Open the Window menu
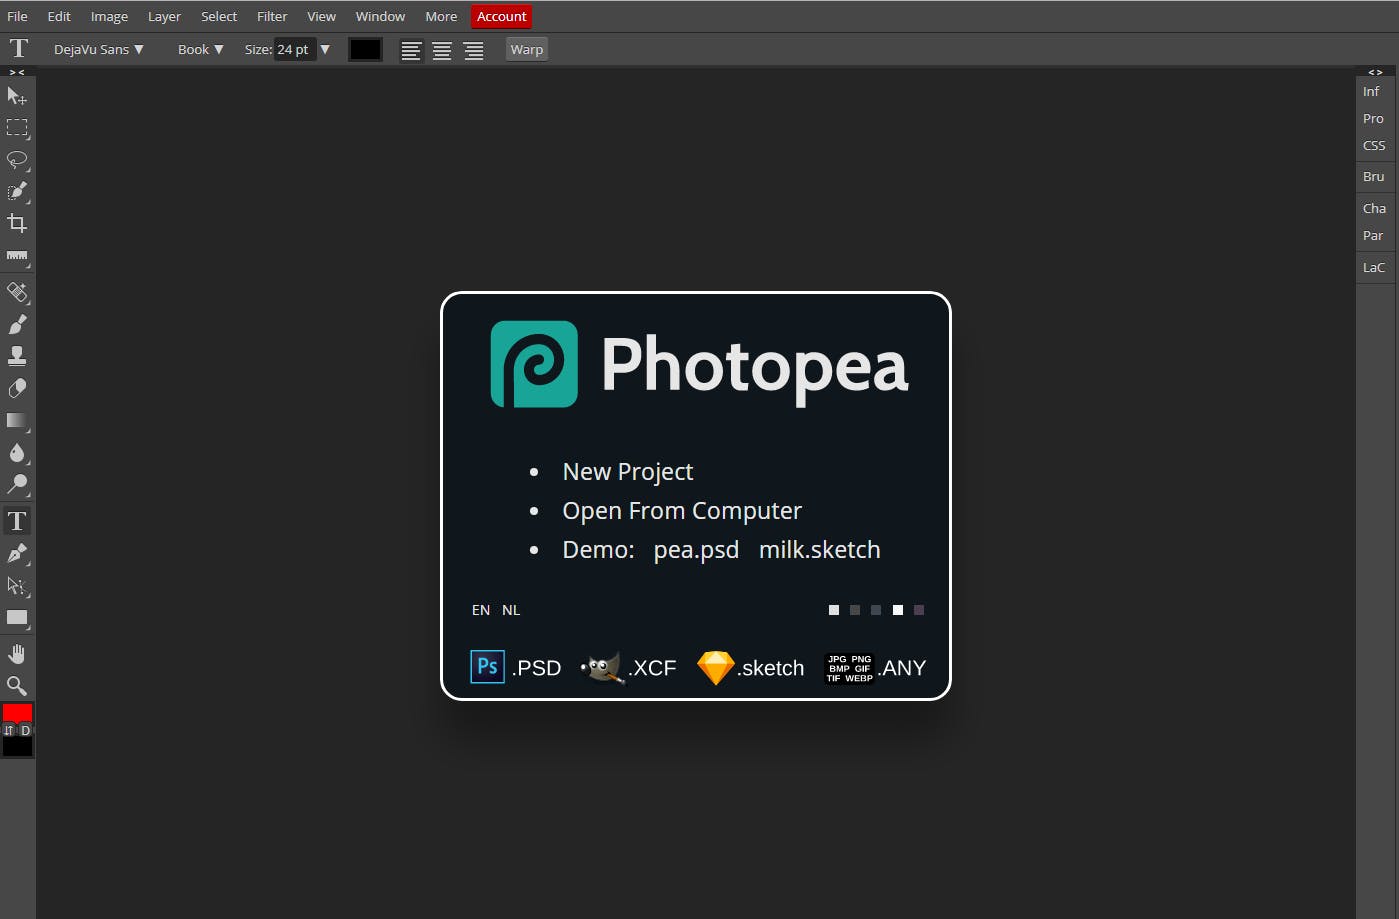The image size is (1399, 919). [381, 17]
